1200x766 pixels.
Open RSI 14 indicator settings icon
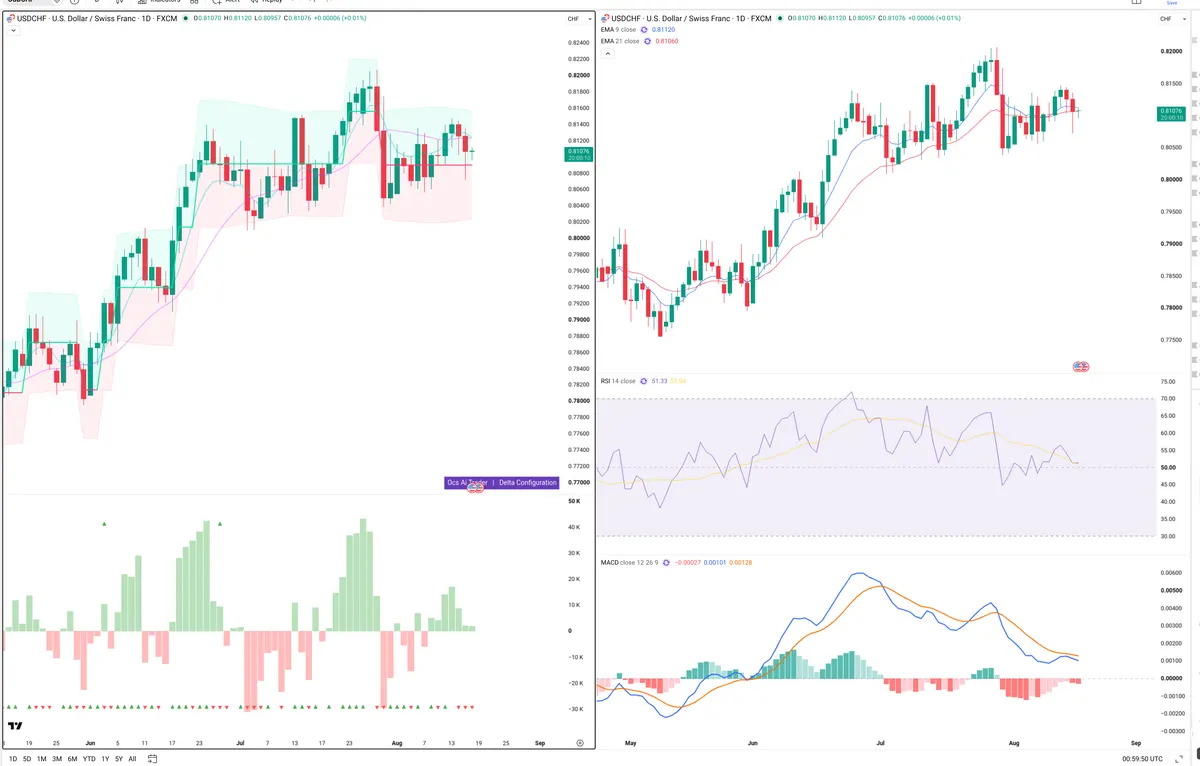[642, 381]
